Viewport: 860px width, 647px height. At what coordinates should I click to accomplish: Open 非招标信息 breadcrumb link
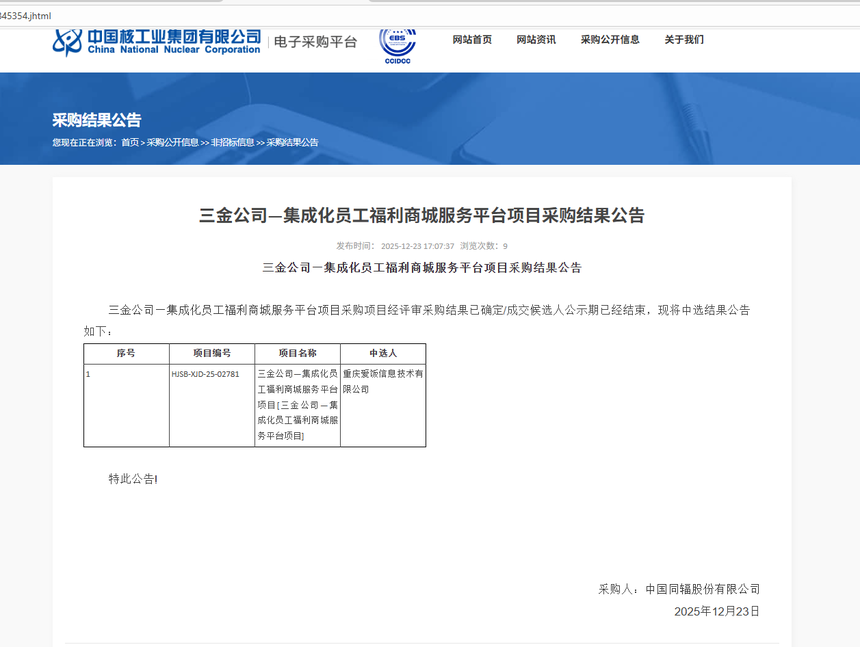tap(233, 143)
